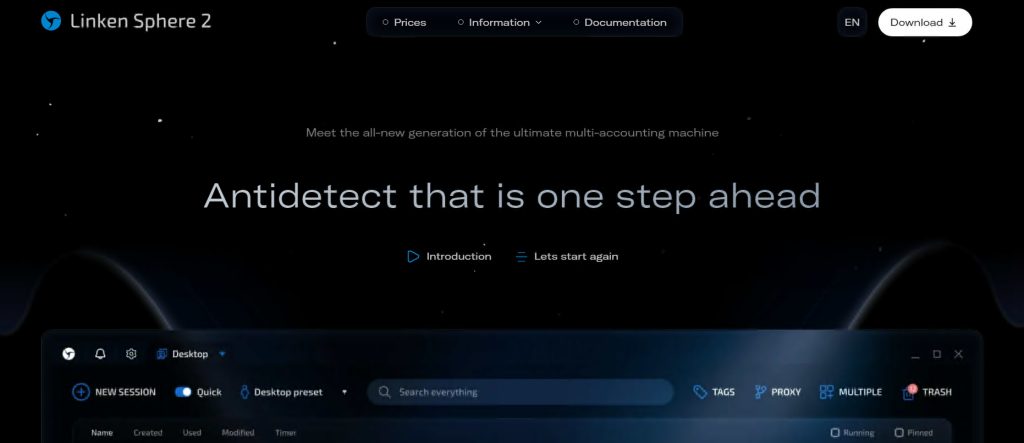Open the Prices page

pos(404,22)
